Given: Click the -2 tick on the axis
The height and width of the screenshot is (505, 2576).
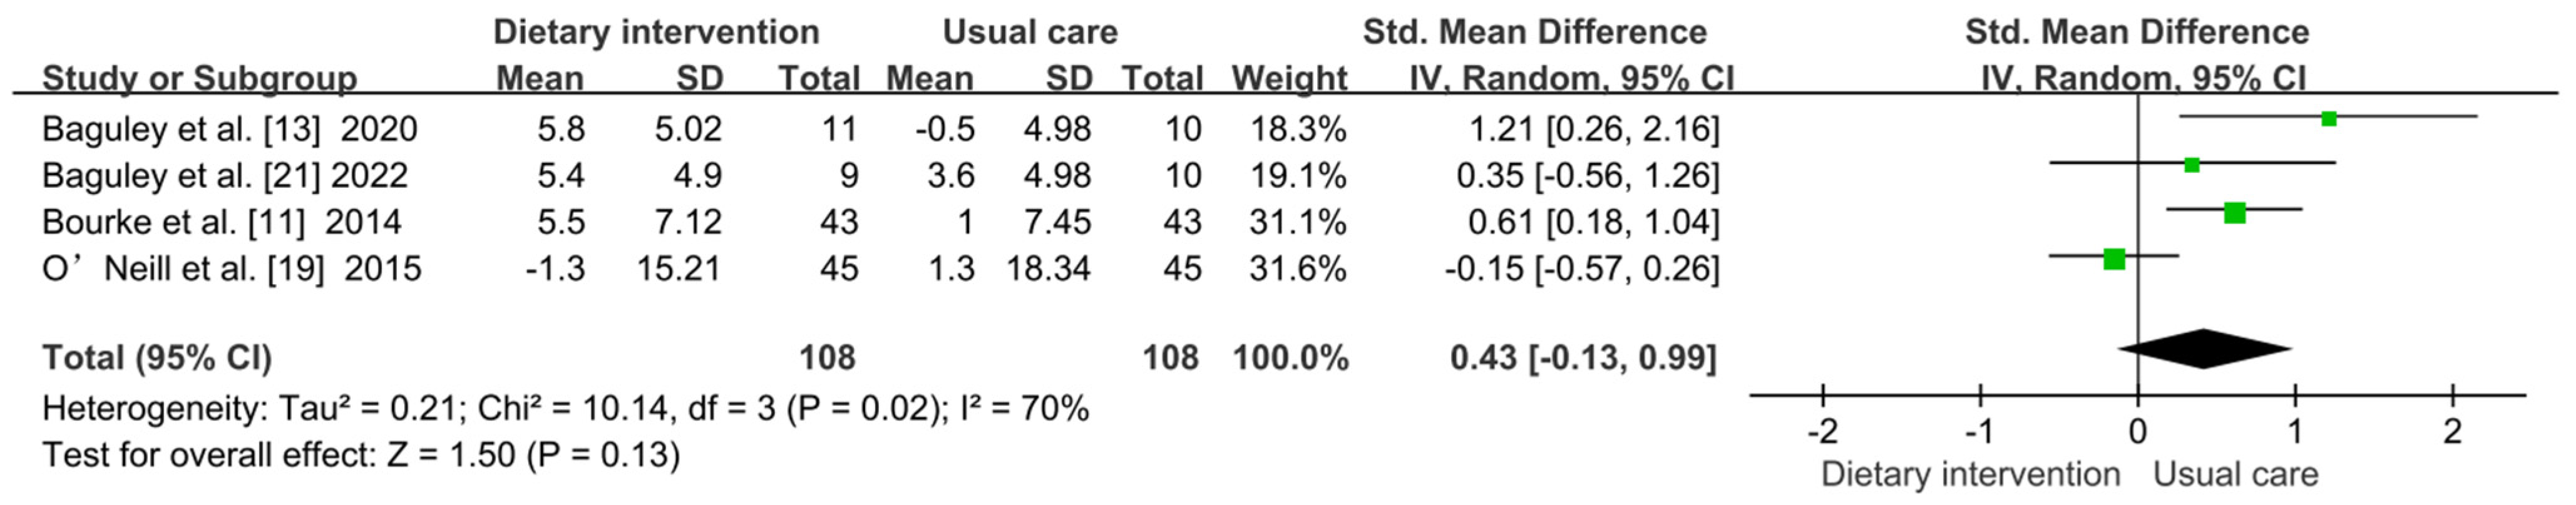Looking at the screenshot, I should [1823, 432].
